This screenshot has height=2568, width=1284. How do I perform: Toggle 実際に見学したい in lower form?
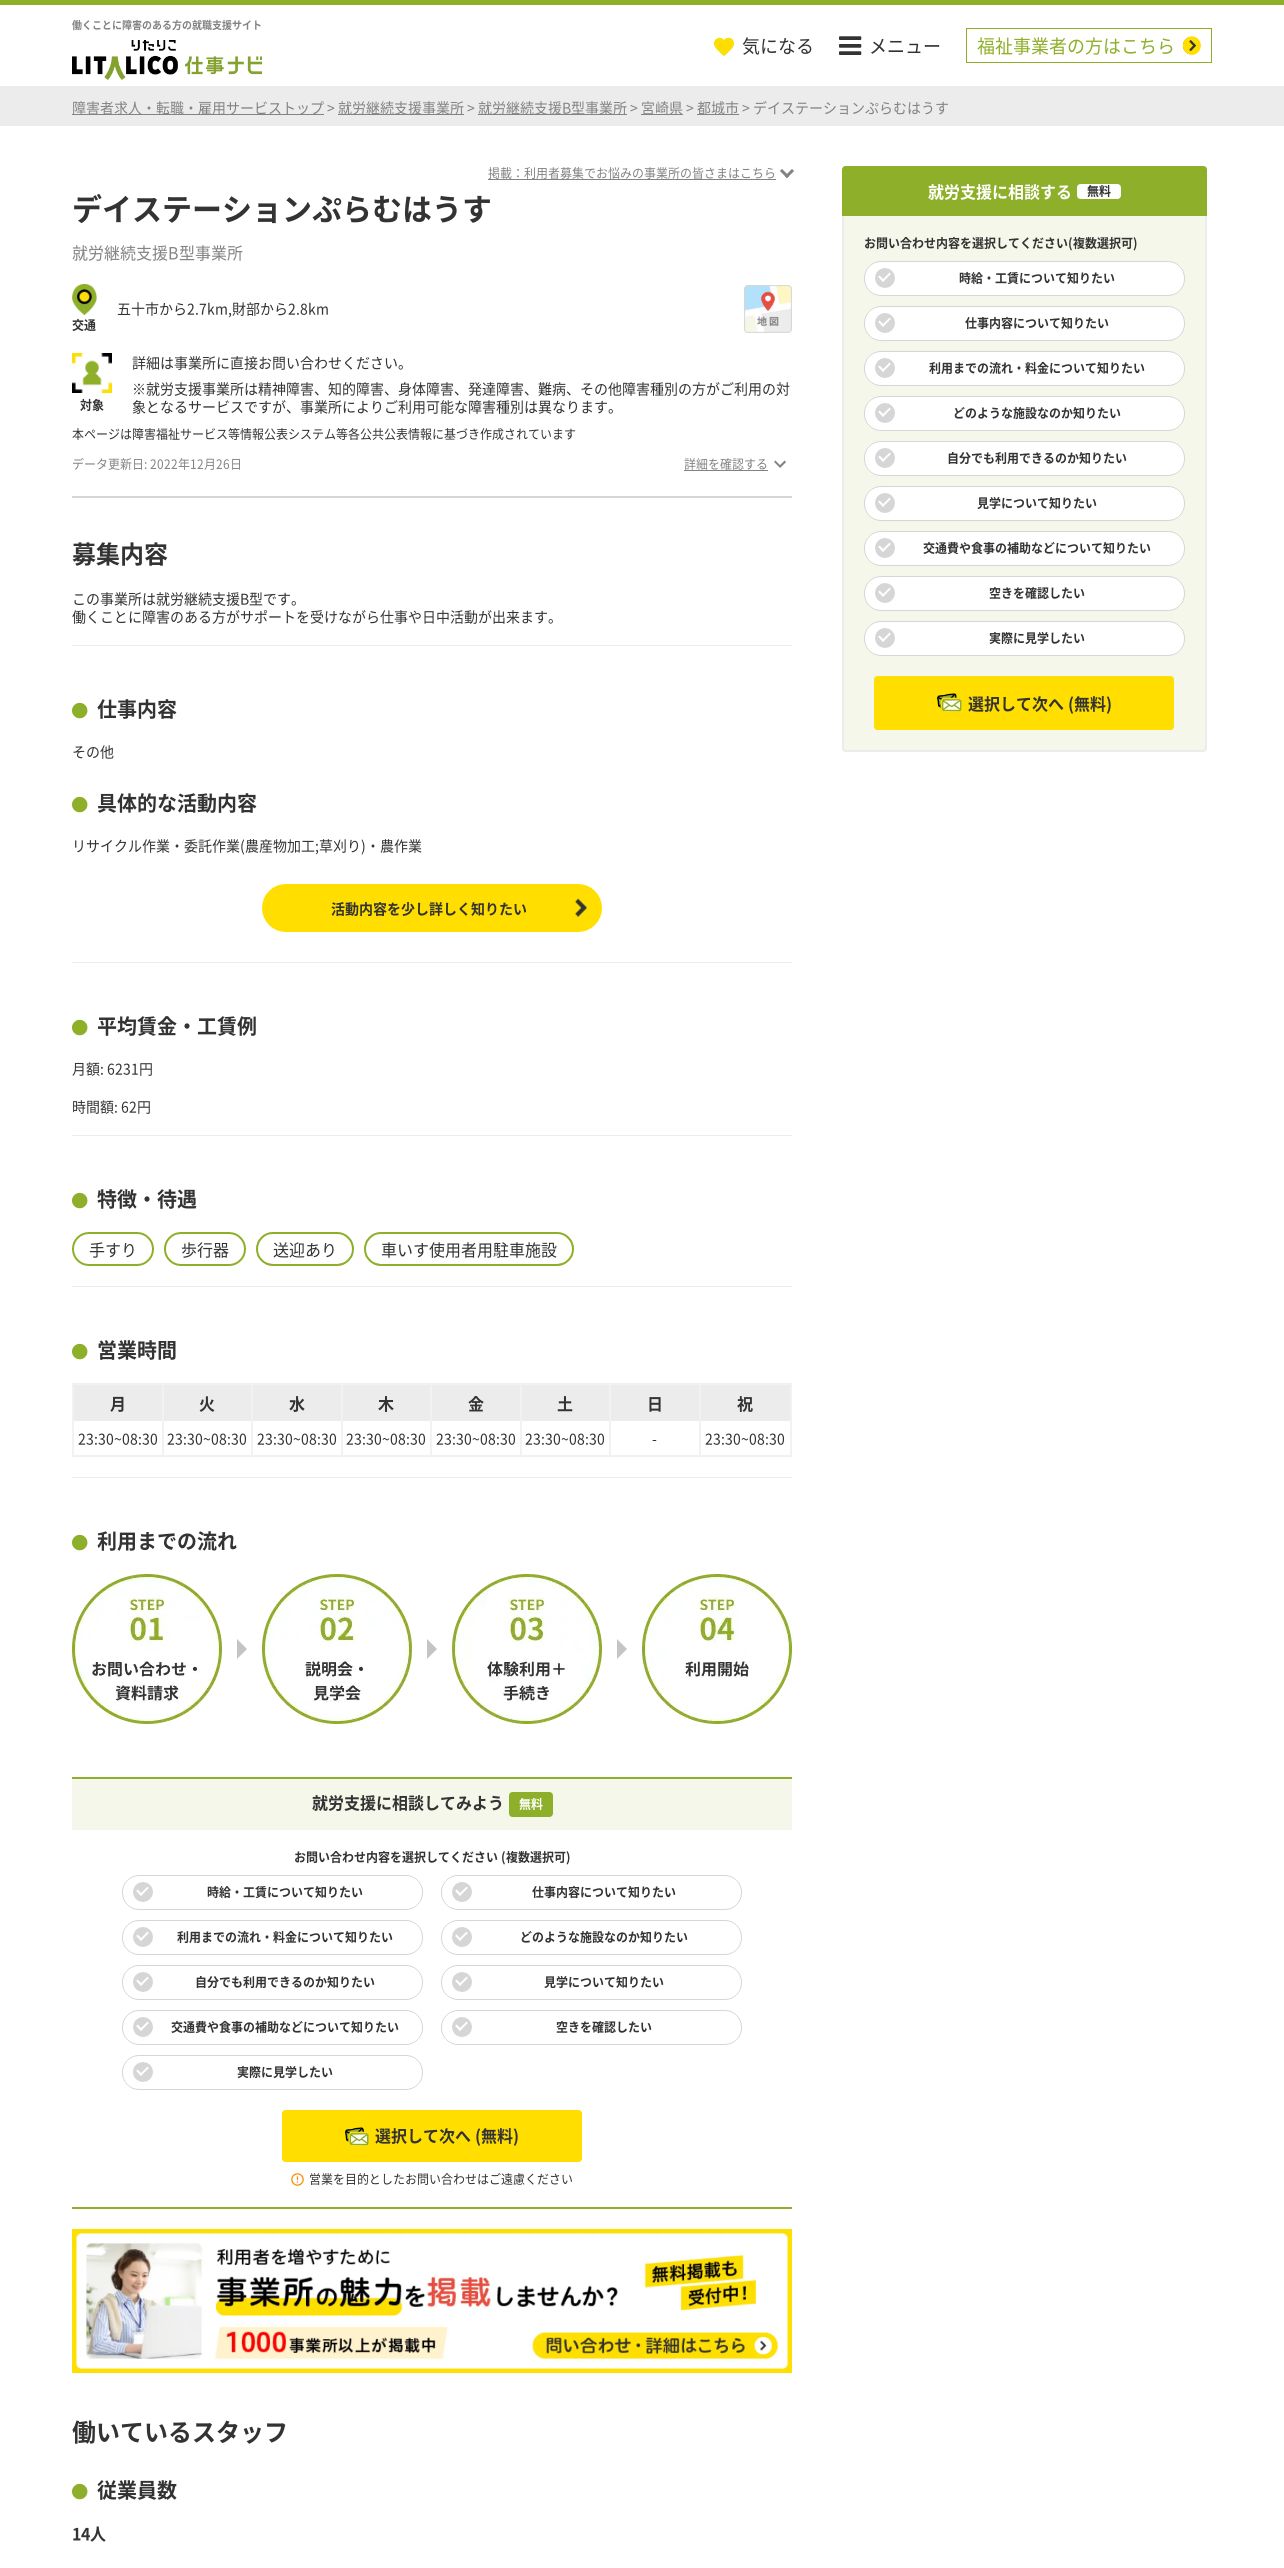click(272, 2072)
